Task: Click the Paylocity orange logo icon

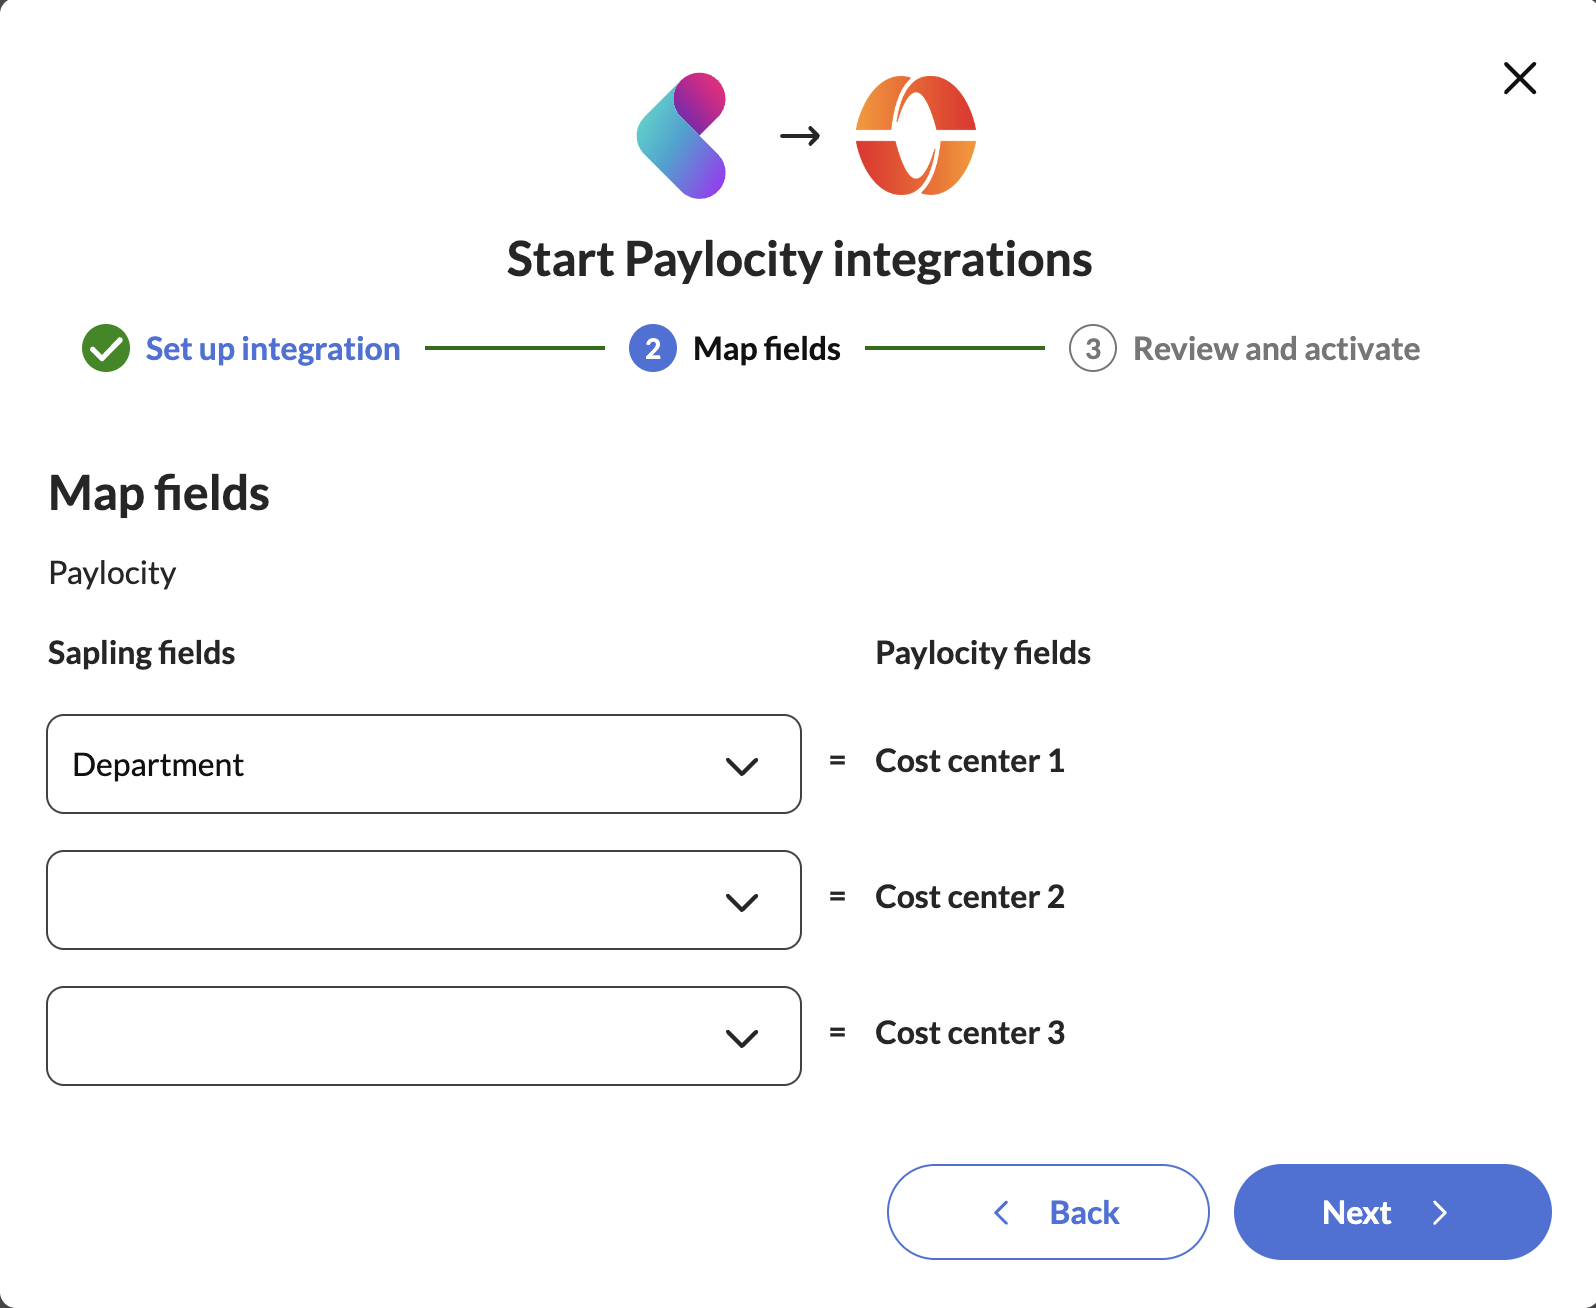Action: coord(915,136)
